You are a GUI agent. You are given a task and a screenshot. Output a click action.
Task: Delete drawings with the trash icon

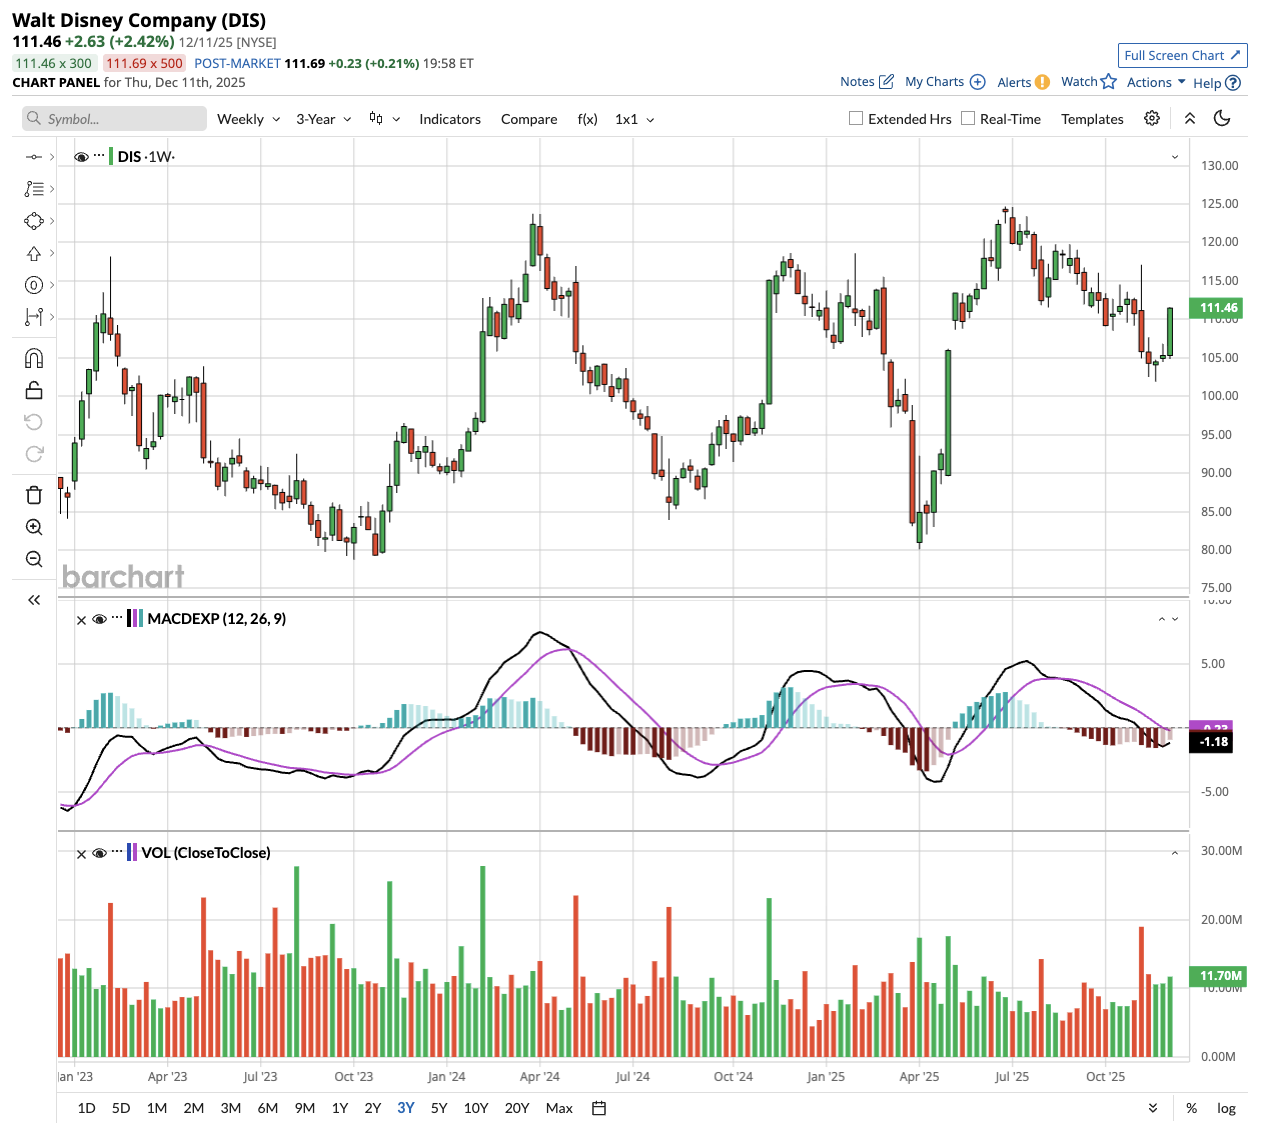click(34, 495)
